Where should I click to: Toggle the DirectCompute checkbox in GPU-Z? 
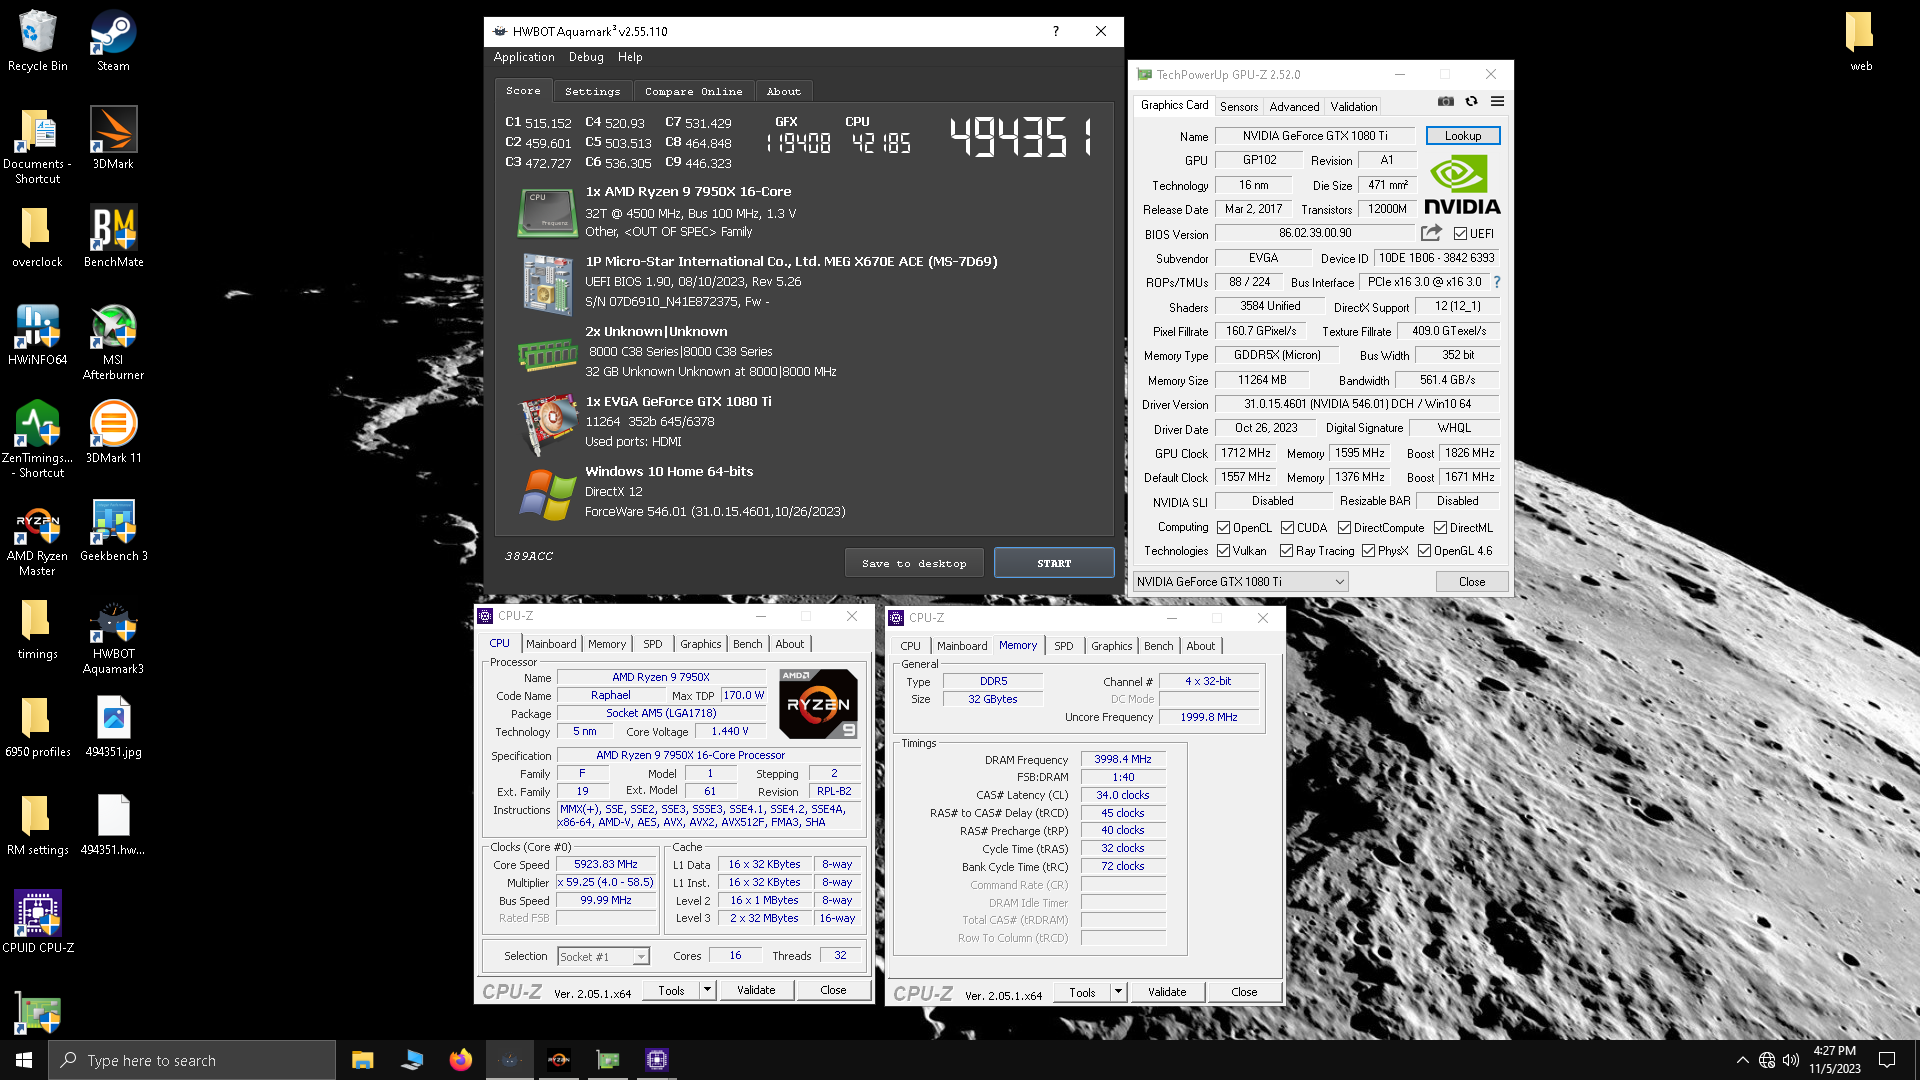(x=1344, y=528)
